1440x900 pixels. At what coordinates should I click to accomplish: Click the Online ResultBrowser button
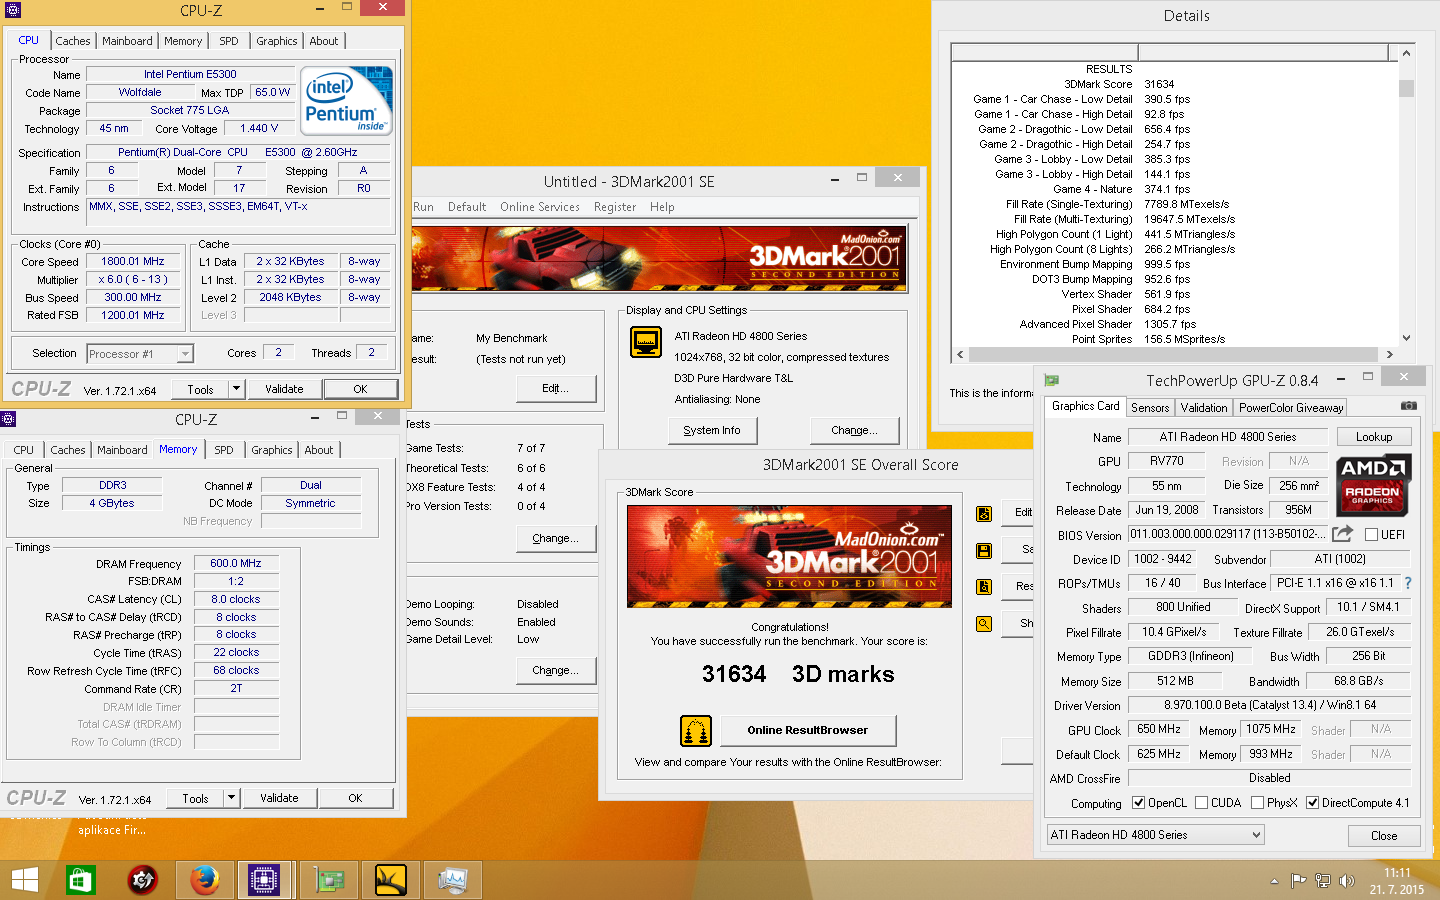tap(808, 730)
